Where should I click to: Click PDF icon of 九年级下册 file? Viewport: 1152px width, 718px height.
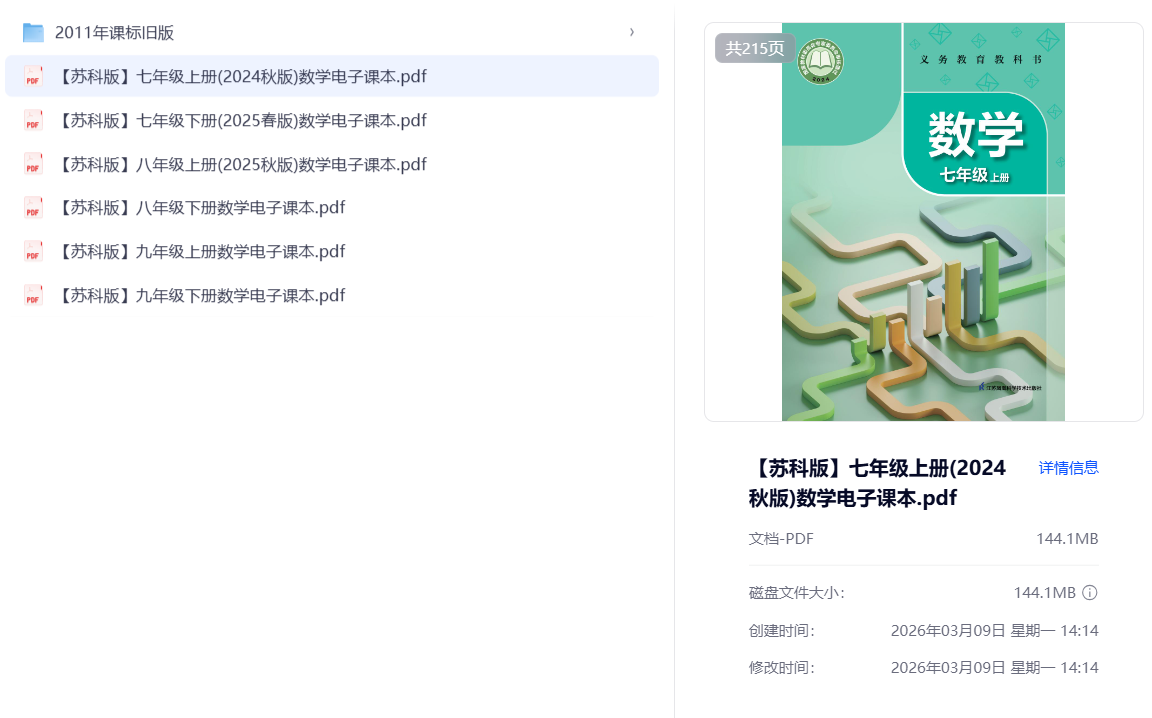(x=33, y=296)
